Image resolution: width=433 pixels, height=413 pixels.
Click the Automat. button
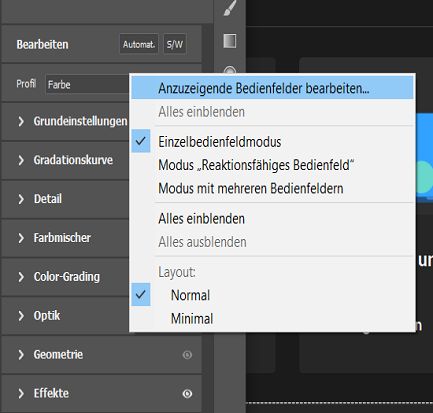pos(139,44)
